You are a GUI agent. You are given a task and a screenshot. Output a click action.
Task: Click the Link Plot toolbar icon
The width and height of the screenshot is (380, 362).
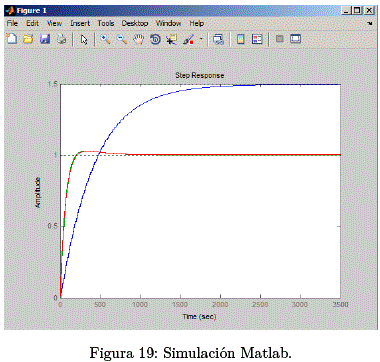pyautogui.click(x=218, y=40)
